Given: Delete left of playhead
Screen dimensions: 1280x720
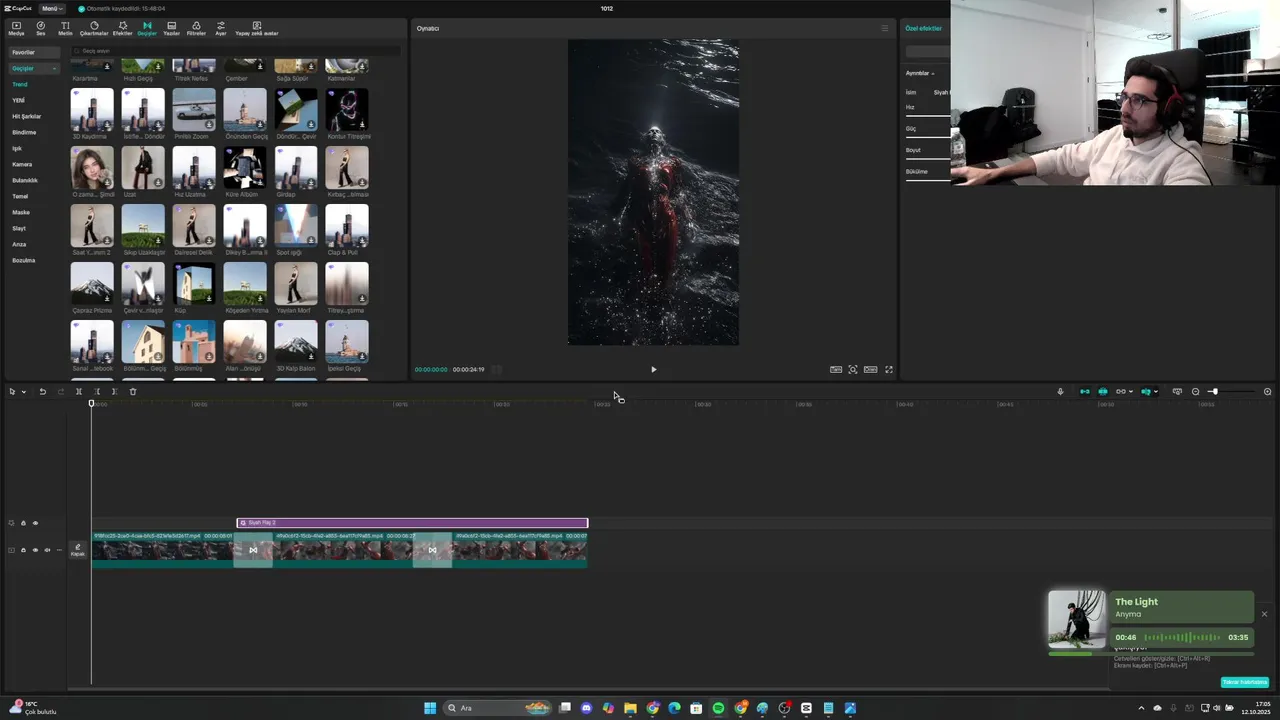Looking at the screenshot, I should [97, 392].
